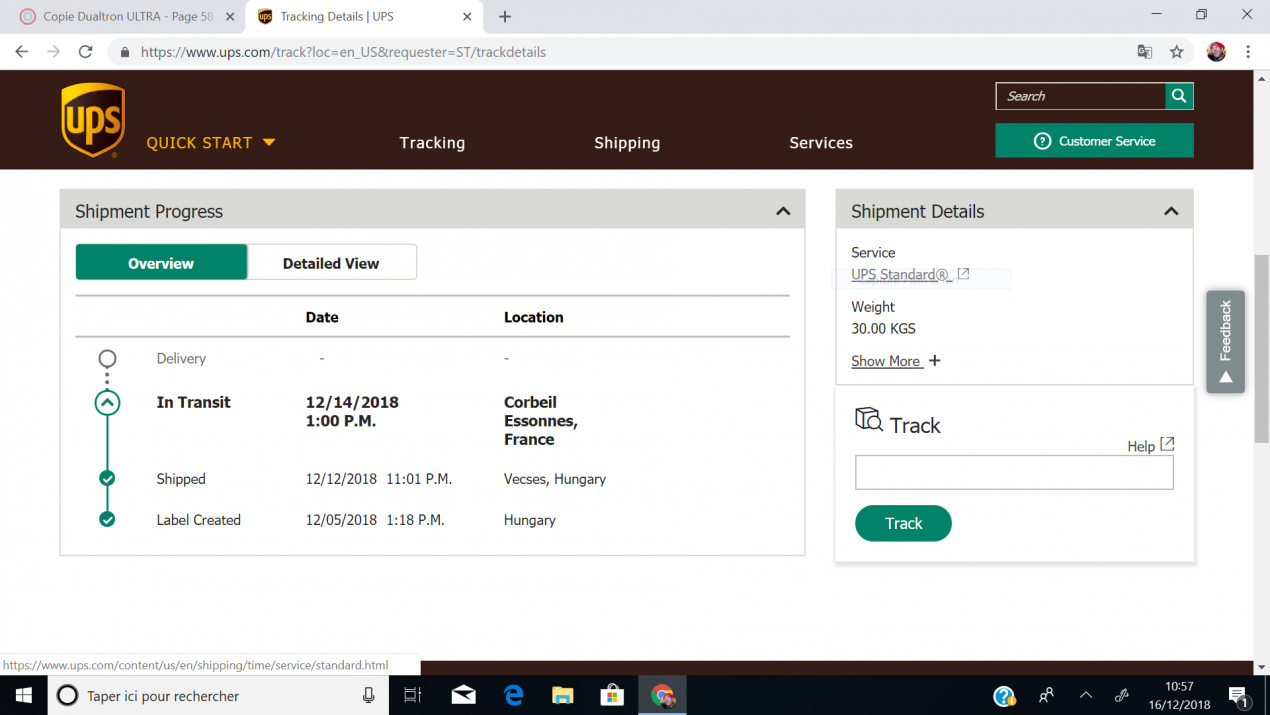The height and width of the screenshot is (715, 1270).
Task: Click the Corbeil Essonnes, France location
Action: click(x=541, y=421)
